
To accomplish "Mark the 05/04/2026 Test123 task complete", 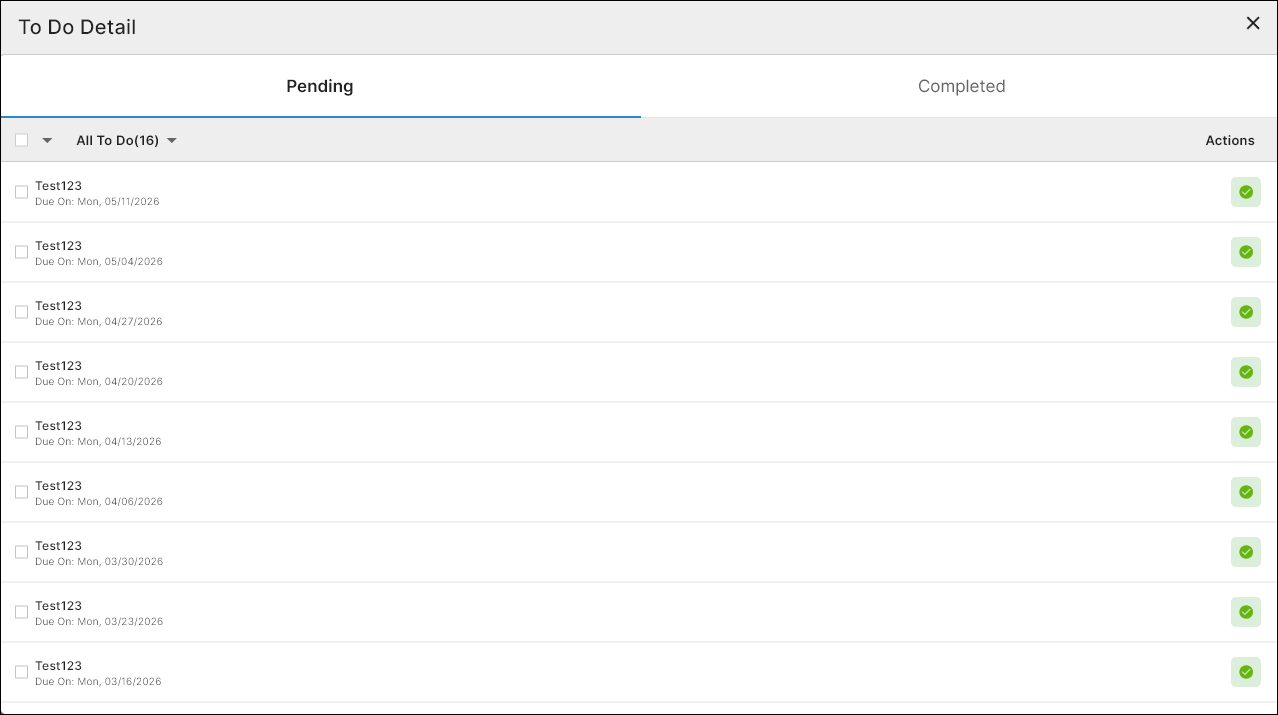I will point(1245,252).
